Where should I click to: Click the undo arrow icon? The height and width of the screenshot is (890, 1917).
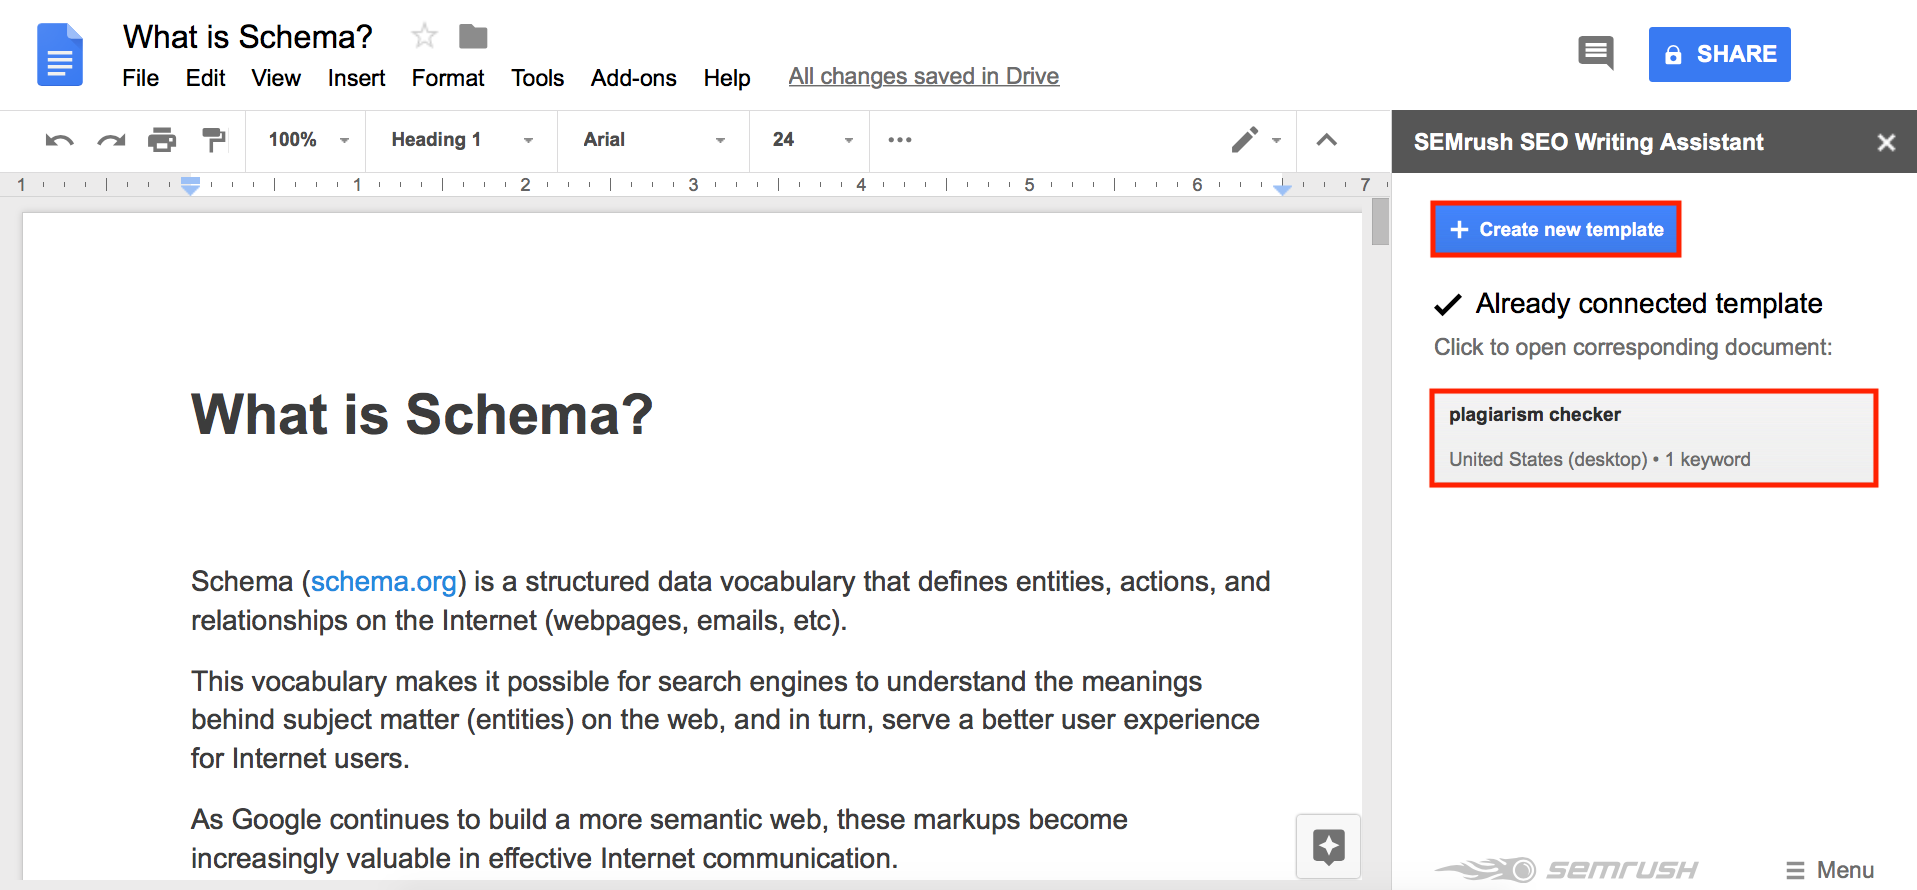59,140
